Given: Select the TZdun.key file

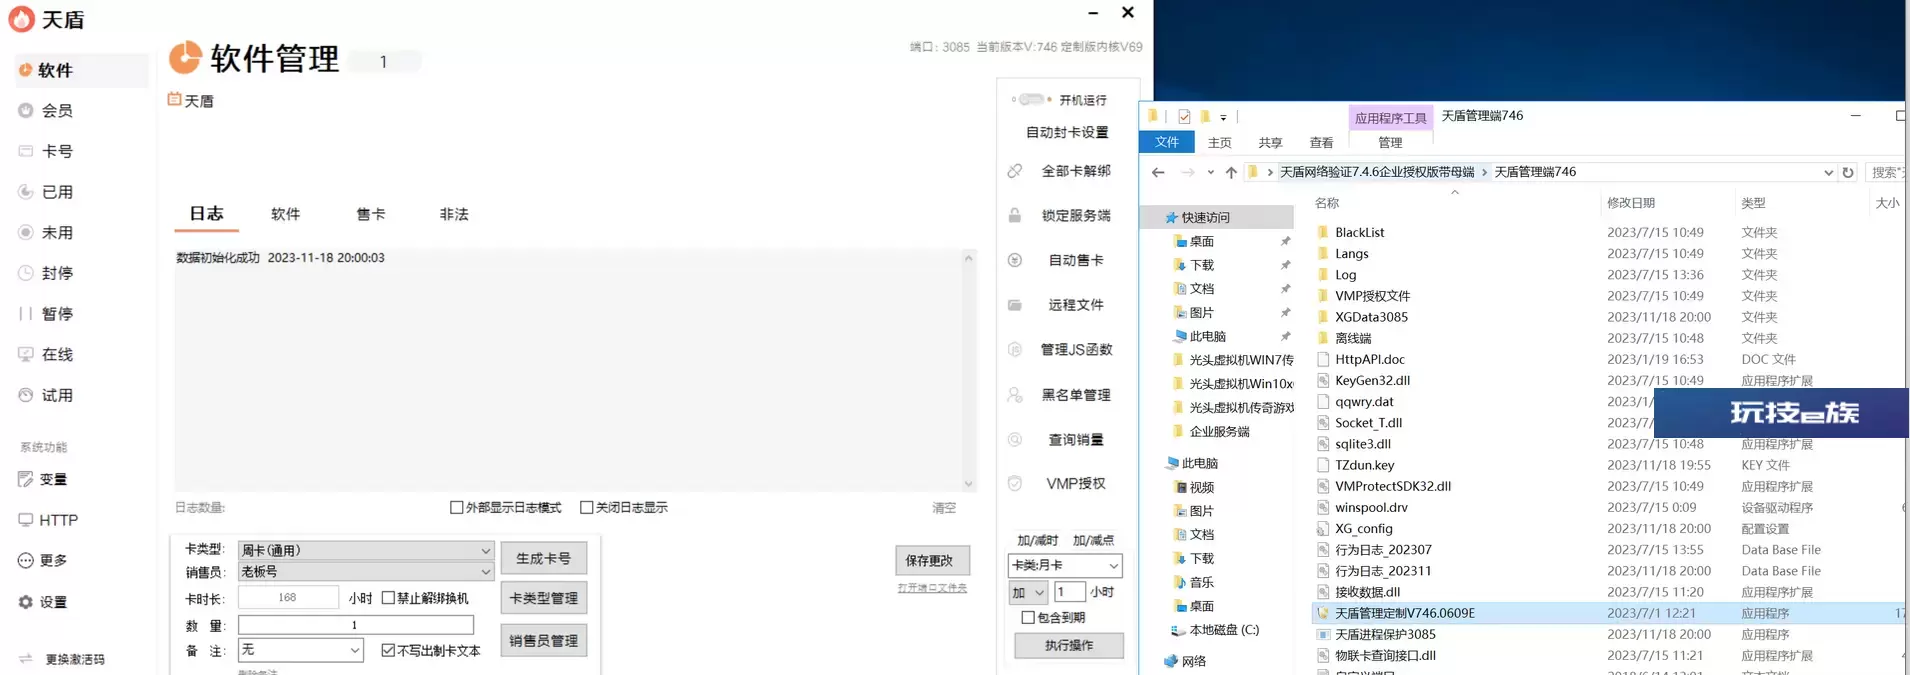Looking at the screenshot, I should 1364,466.
